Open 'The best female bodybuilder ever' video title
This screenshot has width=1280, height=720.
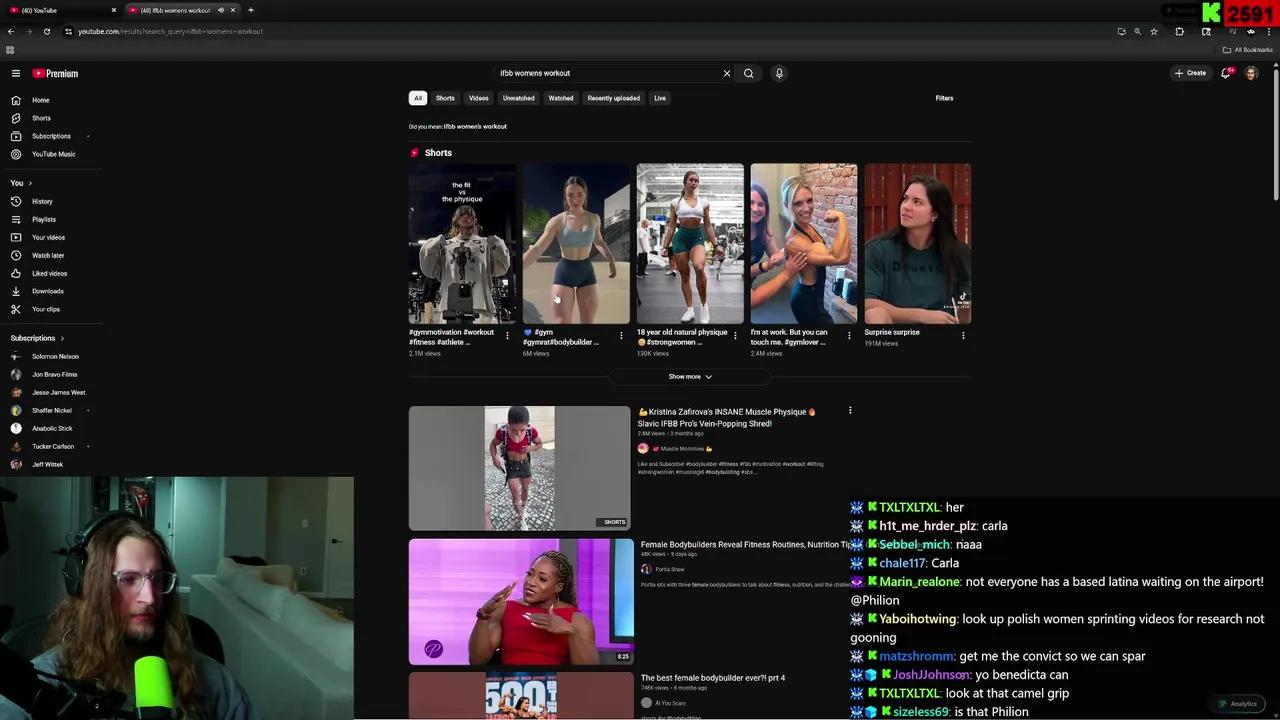pos(713,678)
